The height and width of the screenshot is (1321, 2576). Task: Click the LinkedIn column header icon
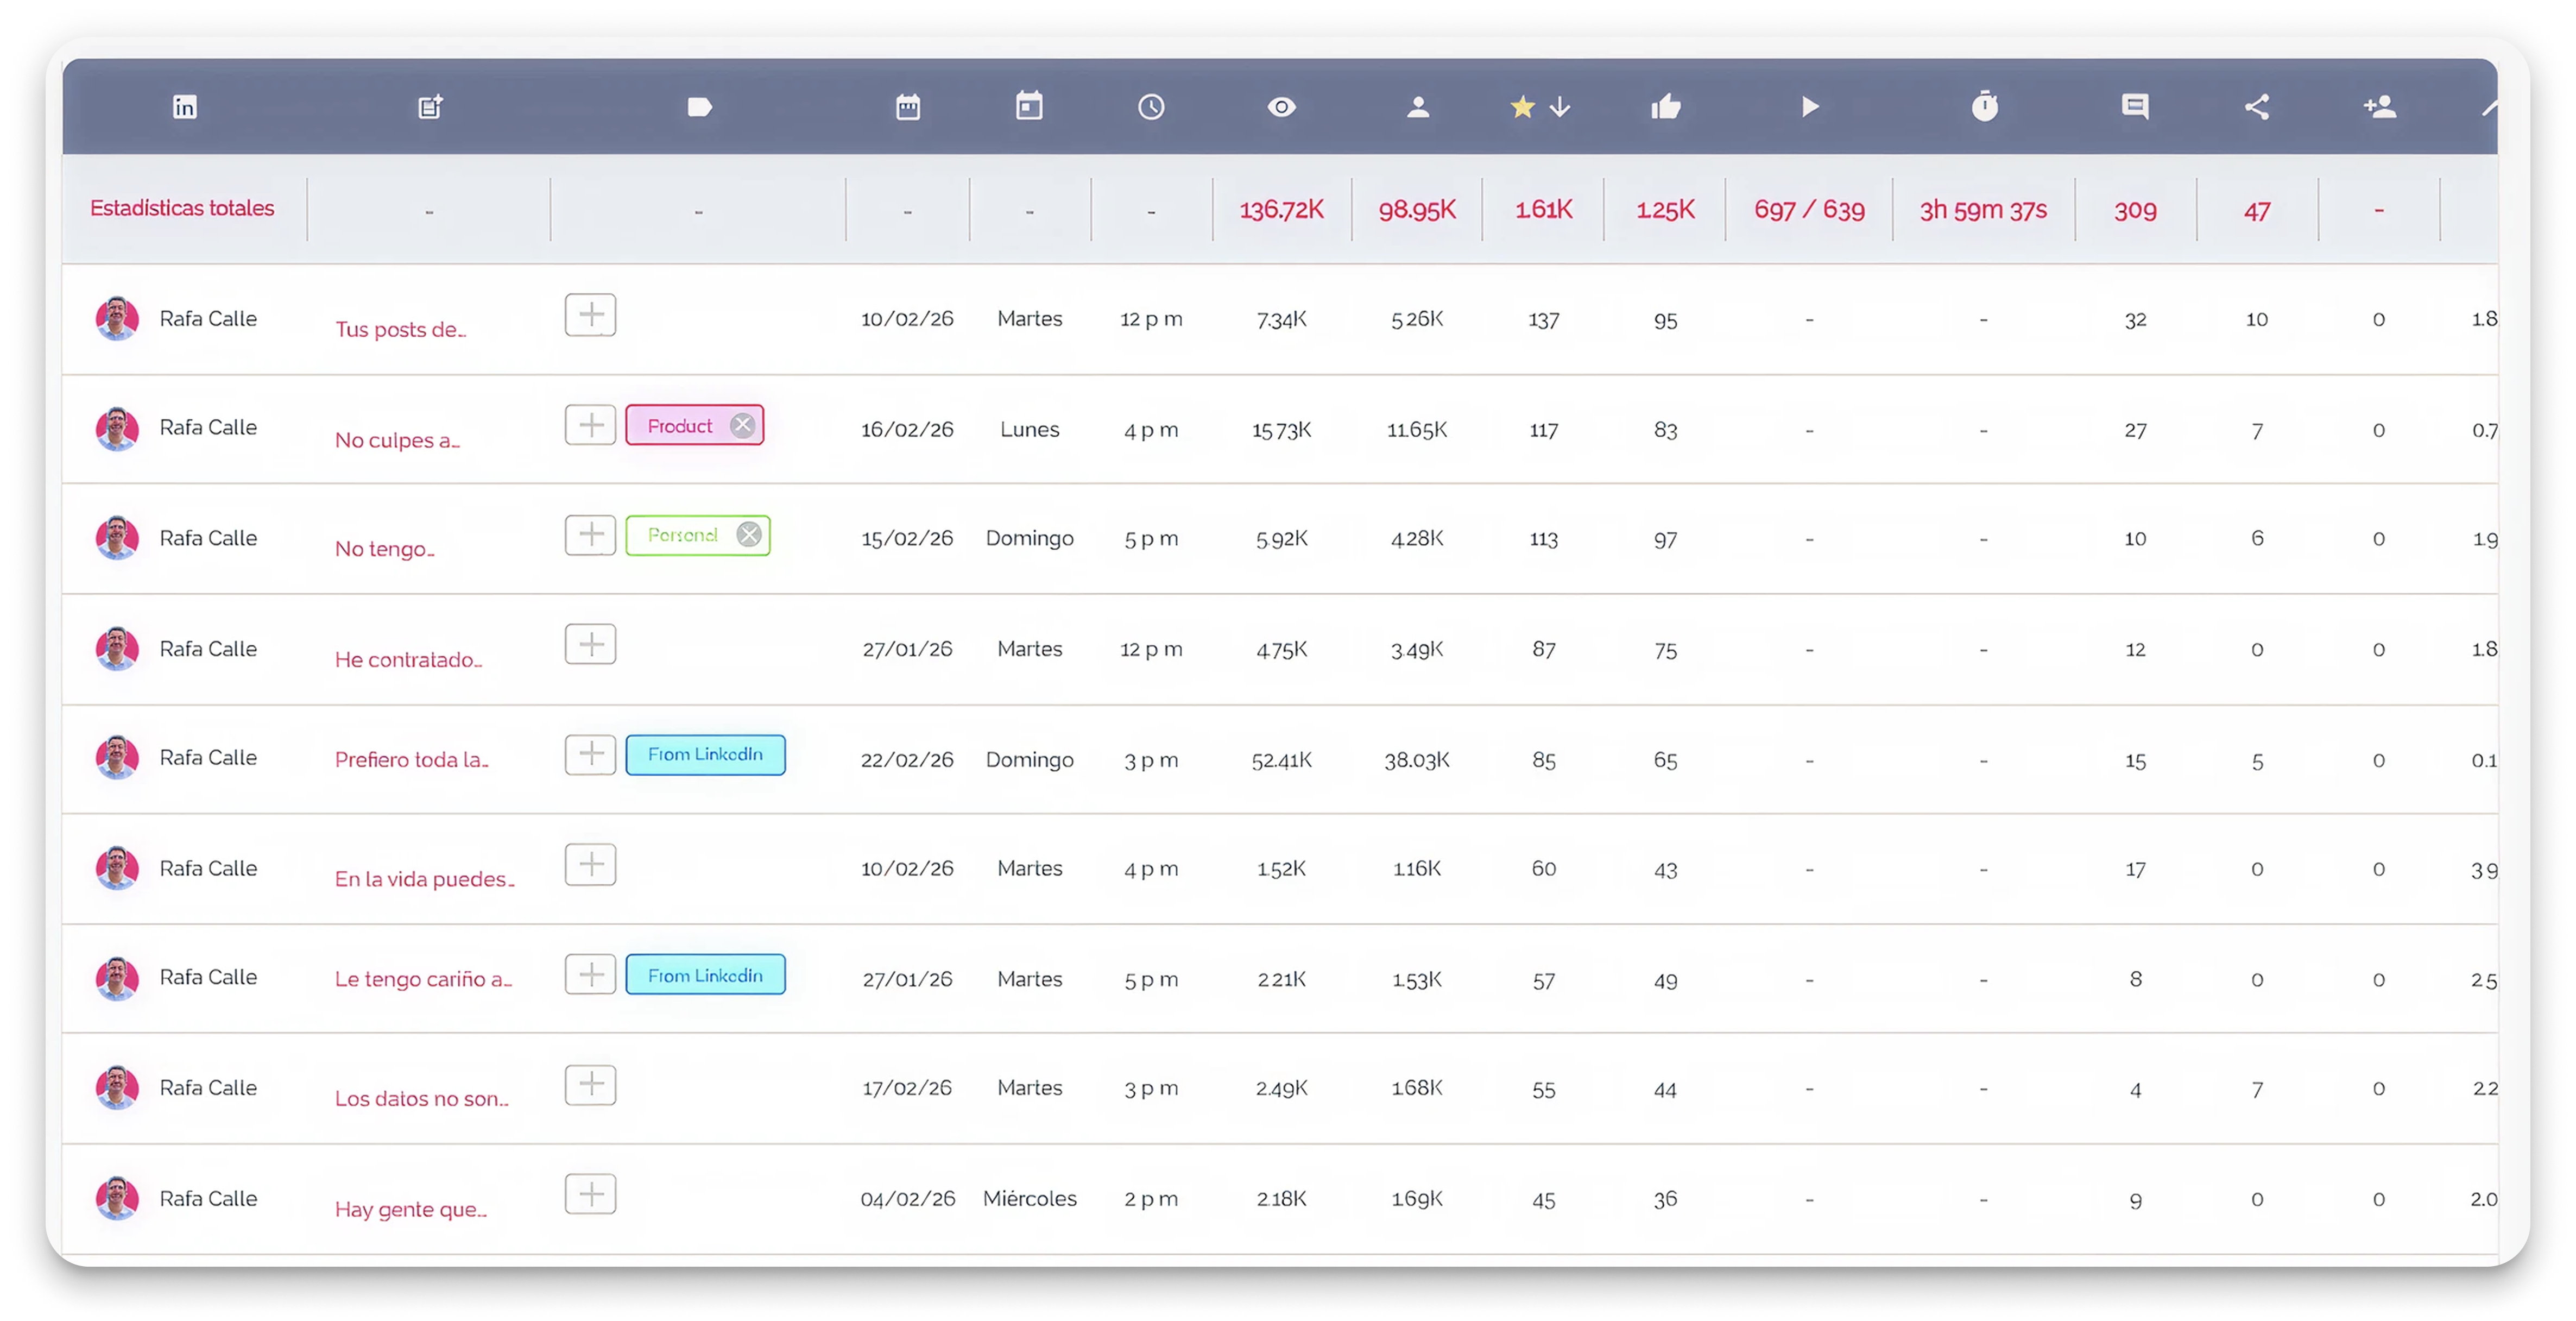184,107
